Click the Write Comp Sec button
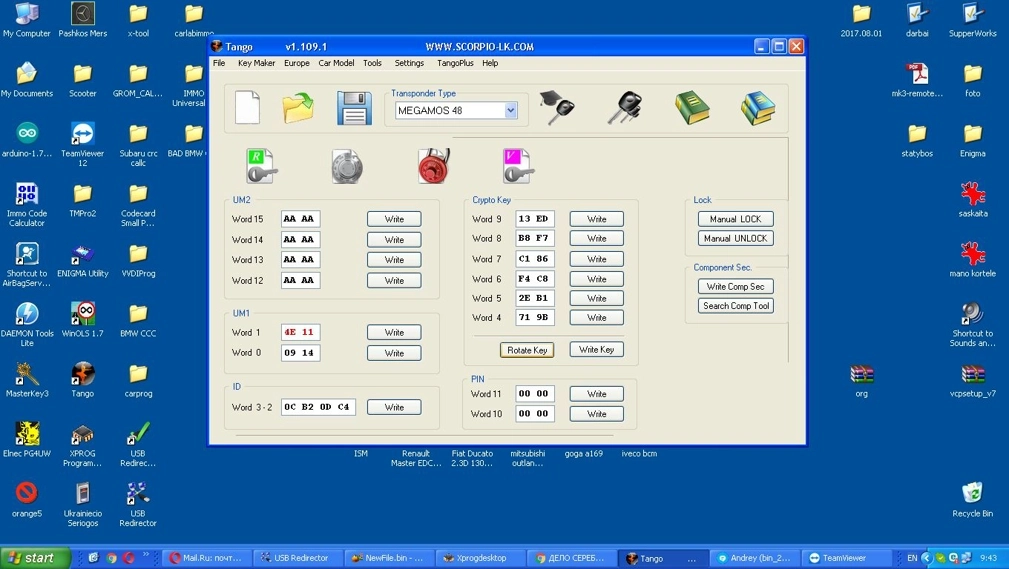This screenshot has height=569, width=1009. (x=736, y=286)
